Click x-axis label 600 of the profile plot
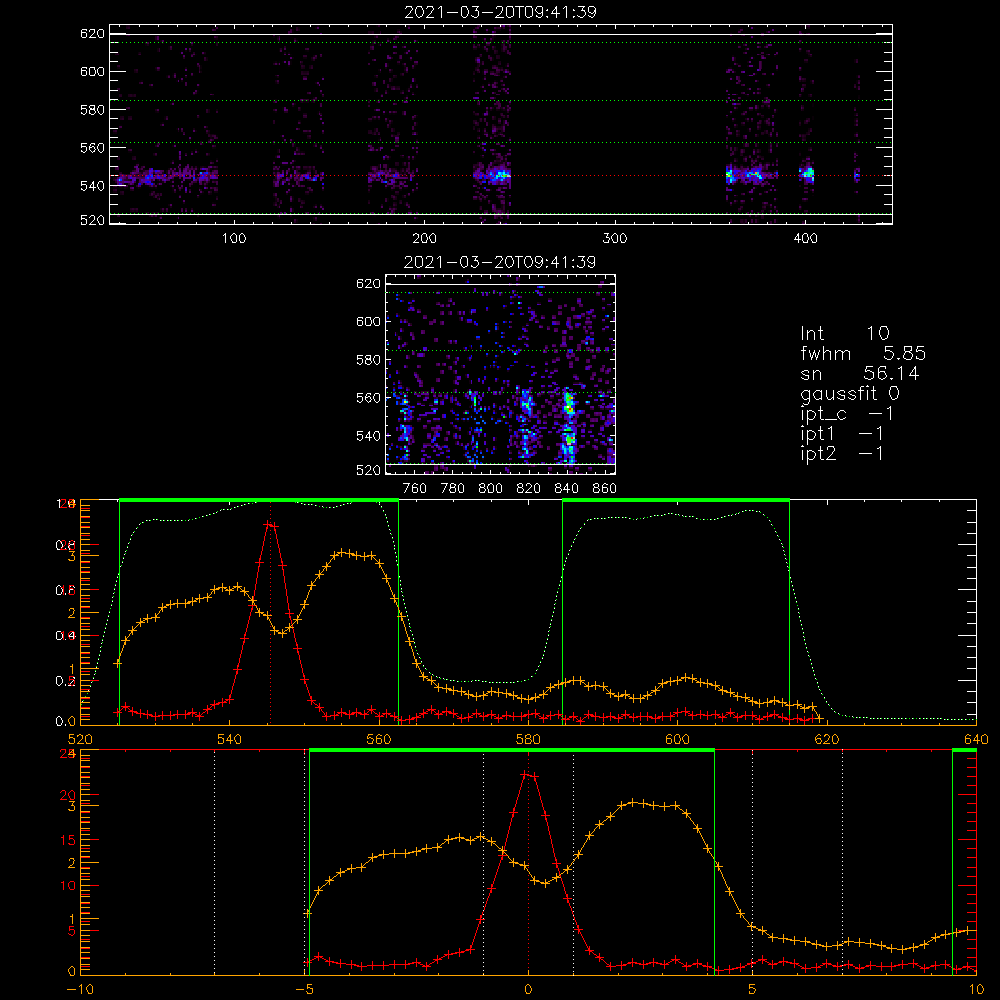1000x1000 pixels. coord(677,739)
